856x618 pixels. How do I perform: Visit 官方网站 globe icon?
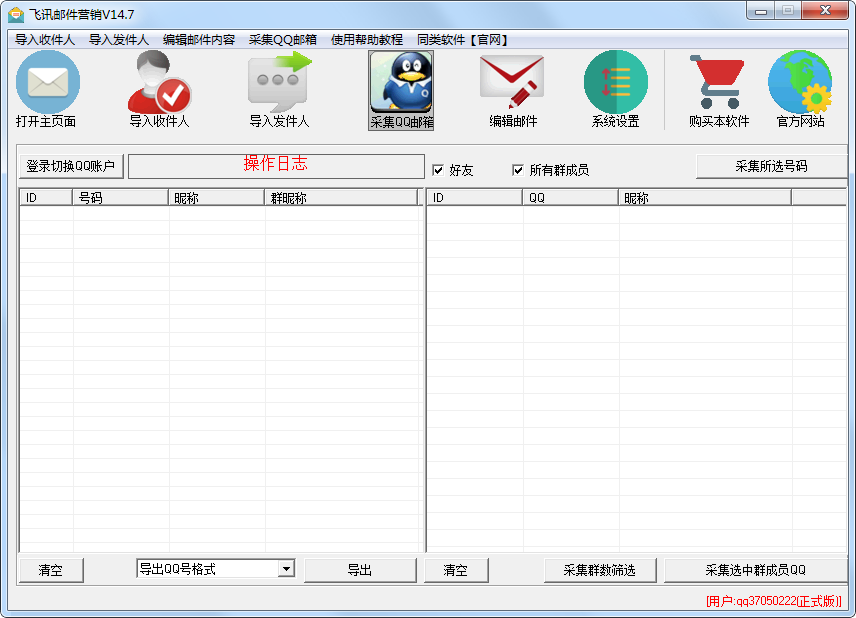click(x=800, y=84)
